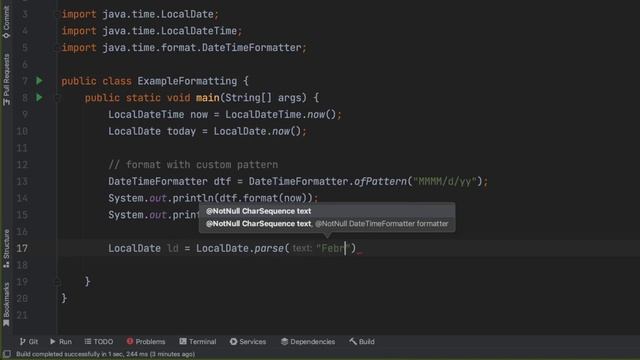Open the Build tool window
Image resolution: width=640 pixels, height=360 pixels.
[x=362, y=342]
